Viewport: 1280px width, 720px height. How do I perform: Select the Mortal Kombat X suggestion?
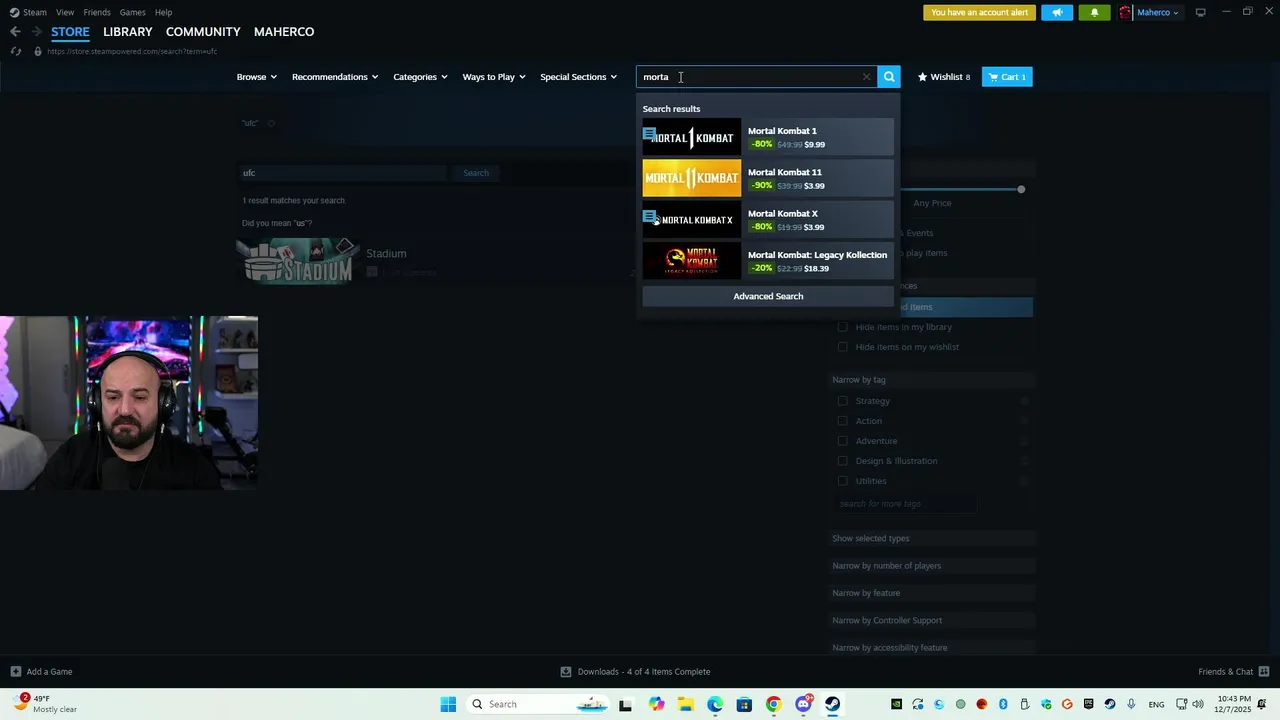(768, 220)
